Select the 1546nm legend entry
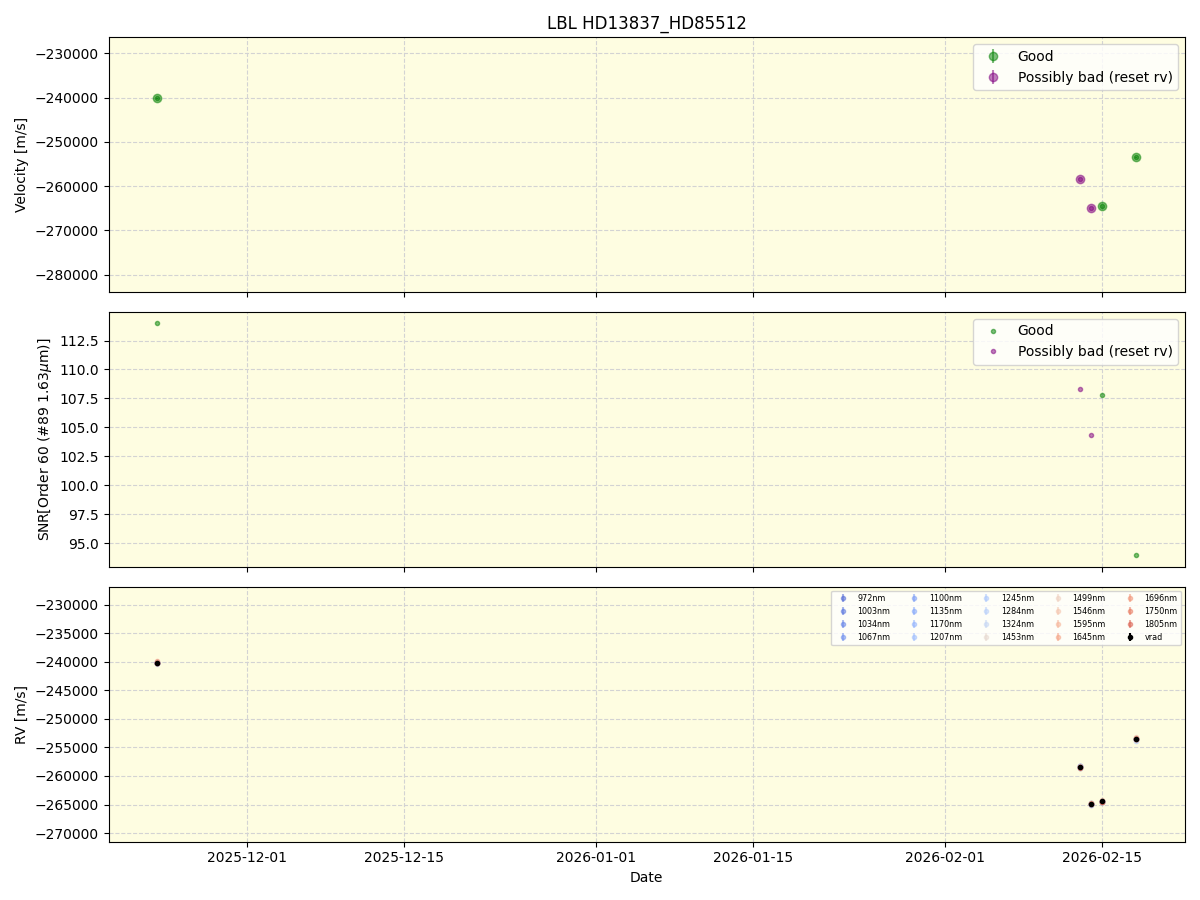The image size is (1200, 900). 1089,611
